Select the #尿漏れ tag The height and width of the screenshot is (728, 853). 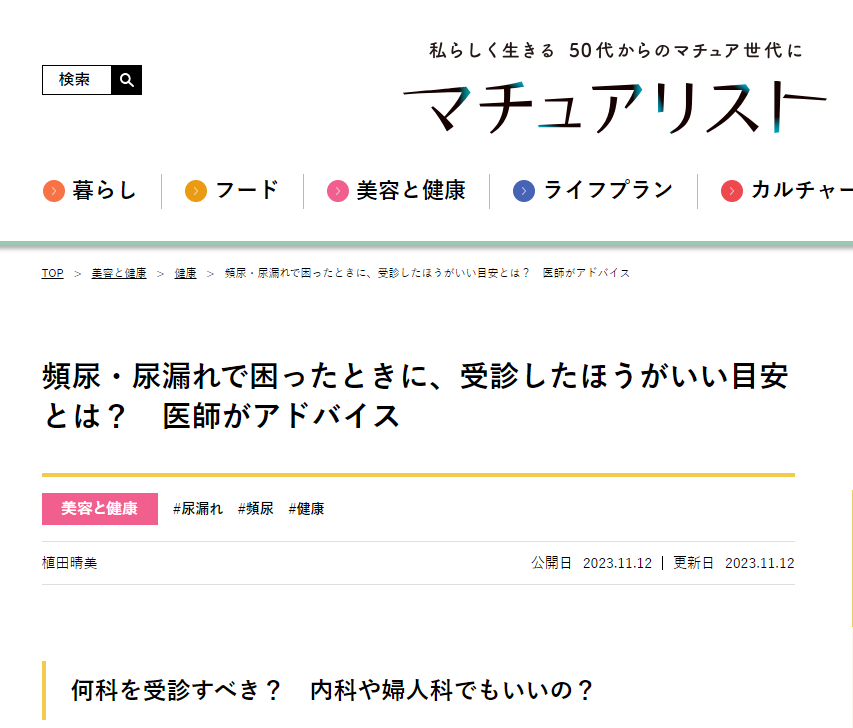[x=198, y=509]
